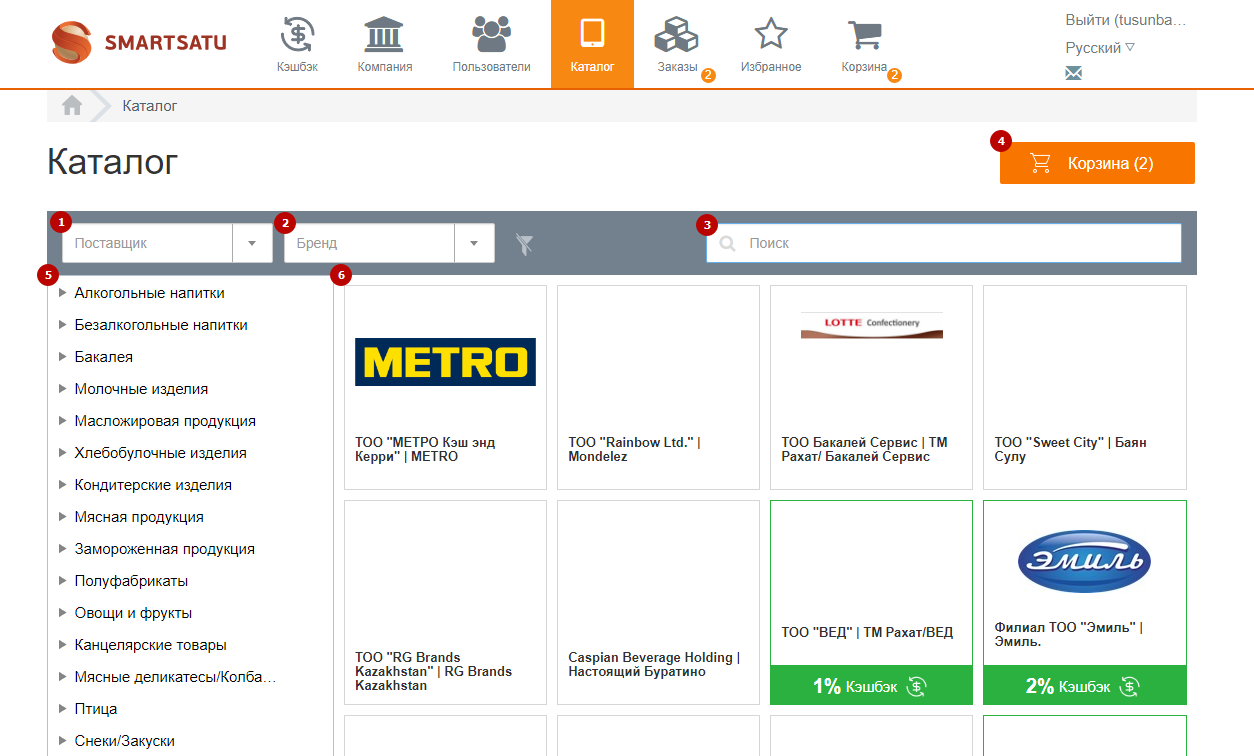Click the 2% Кэшбэк green banner
1254x756 pixels.
(x=1085, y=686)
